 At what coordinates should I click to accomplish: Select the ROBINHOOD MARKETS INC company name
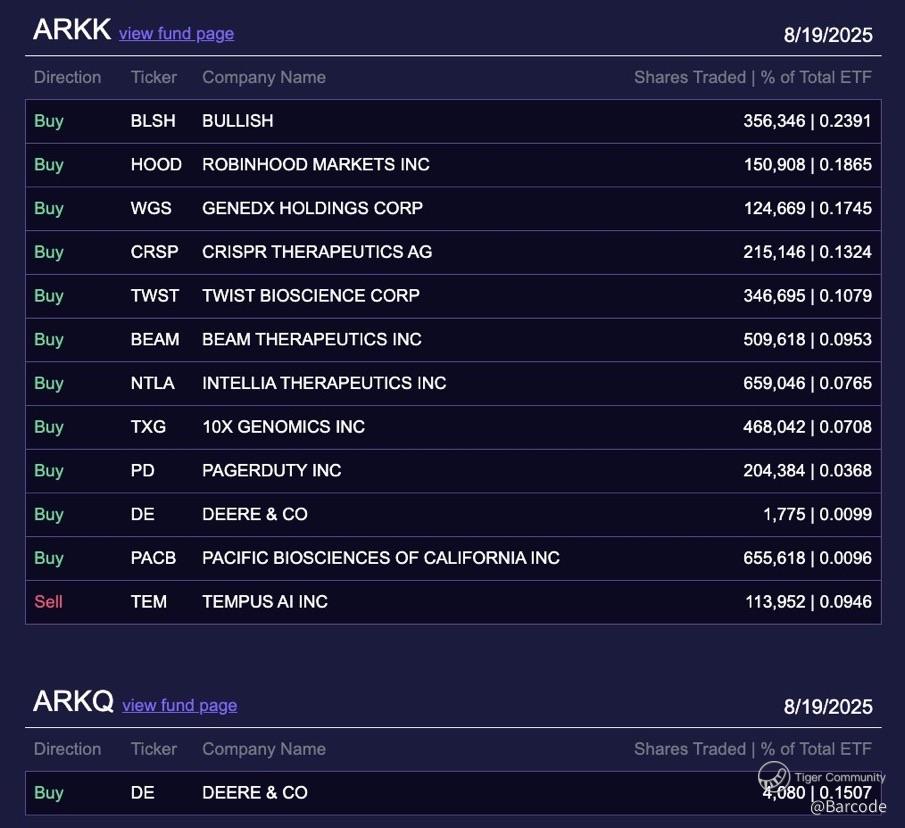[315, 165]
